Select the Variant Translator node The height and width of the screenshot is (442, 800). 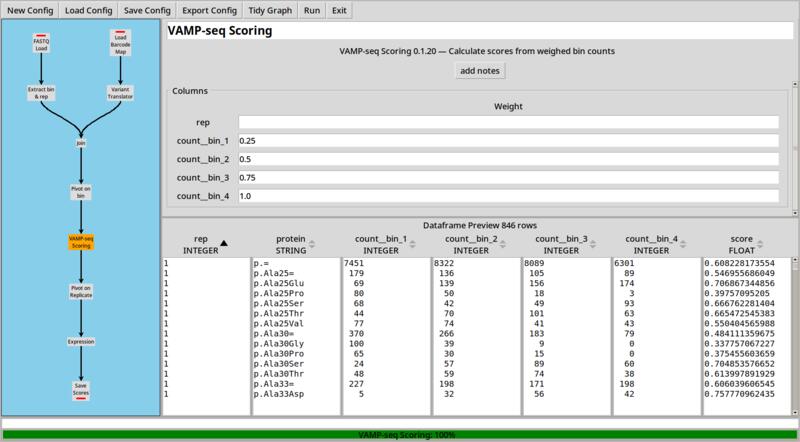(120, 92)
